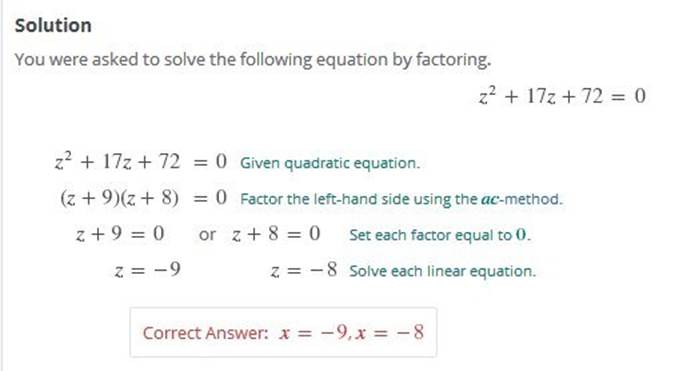Viewport: 675px width, 371px height.
Task: Click x = −8 in the answer box
Action: point(390,333)
